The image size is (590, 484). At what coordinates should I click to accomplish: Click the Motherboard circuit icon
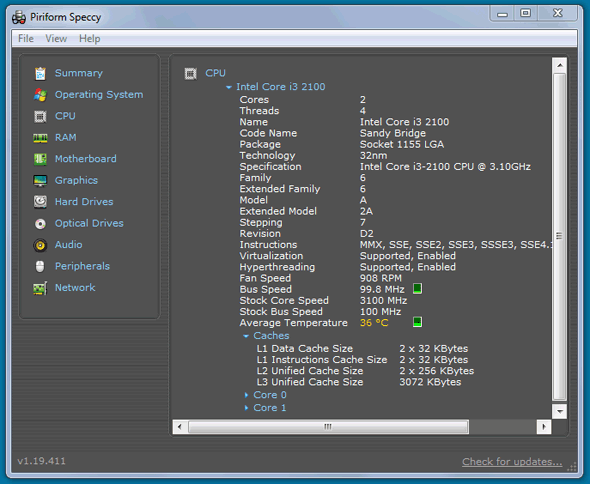40,159
